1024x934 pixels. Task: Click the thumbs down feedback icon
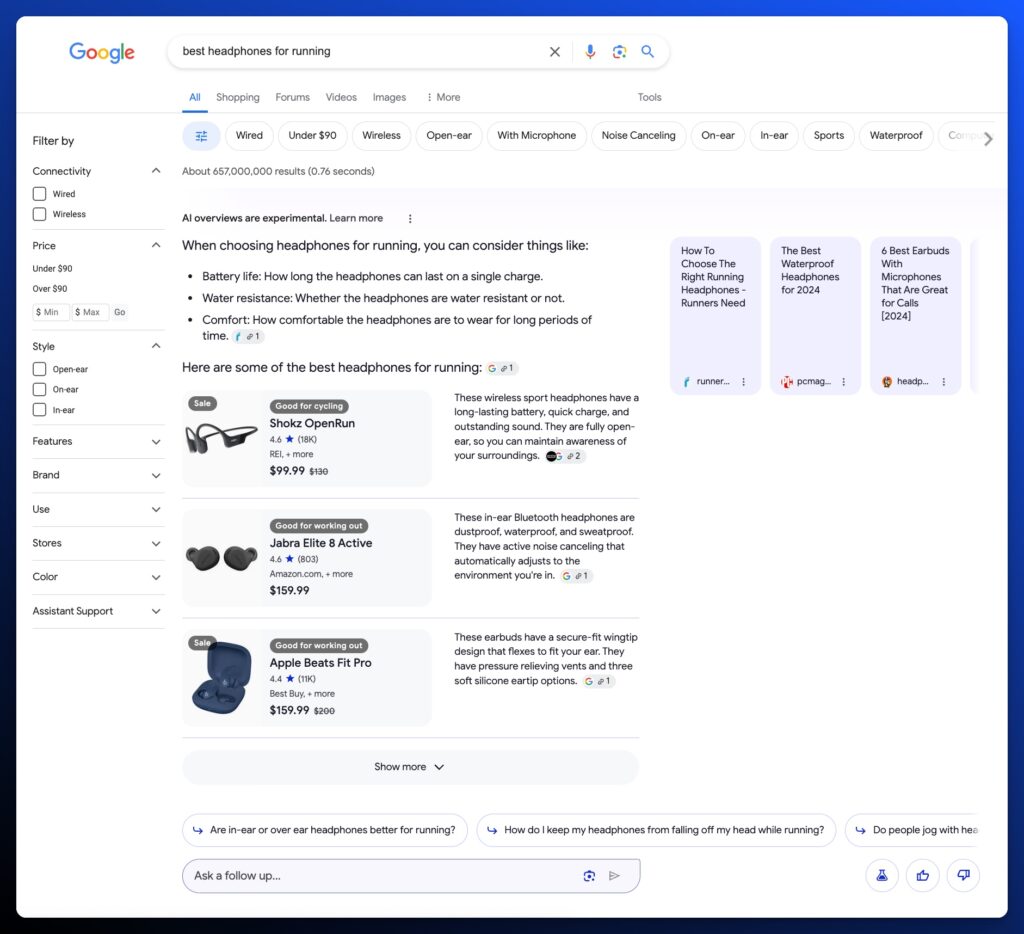(x=963, y=875)
